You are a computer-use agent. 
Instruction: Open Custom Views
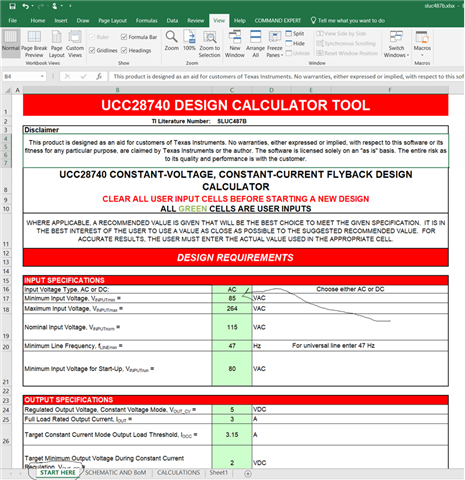pos(75,44)
